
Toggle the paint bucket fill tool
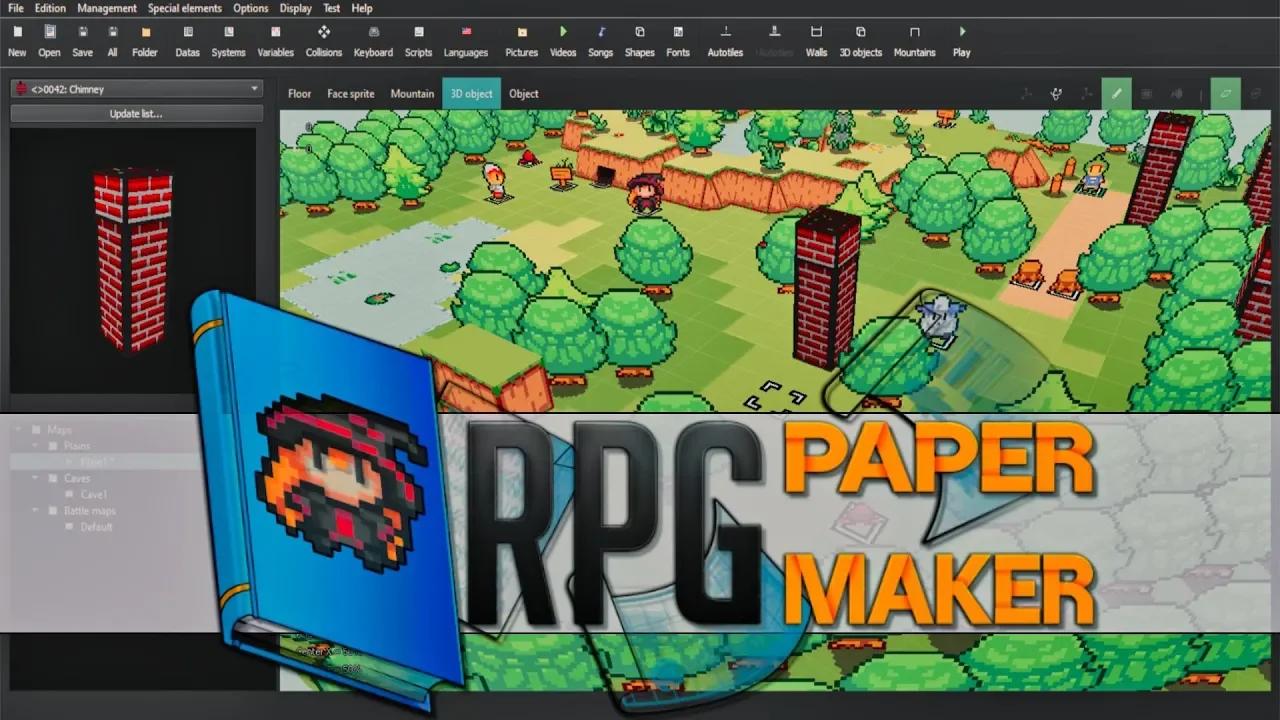click(1176, 94)
